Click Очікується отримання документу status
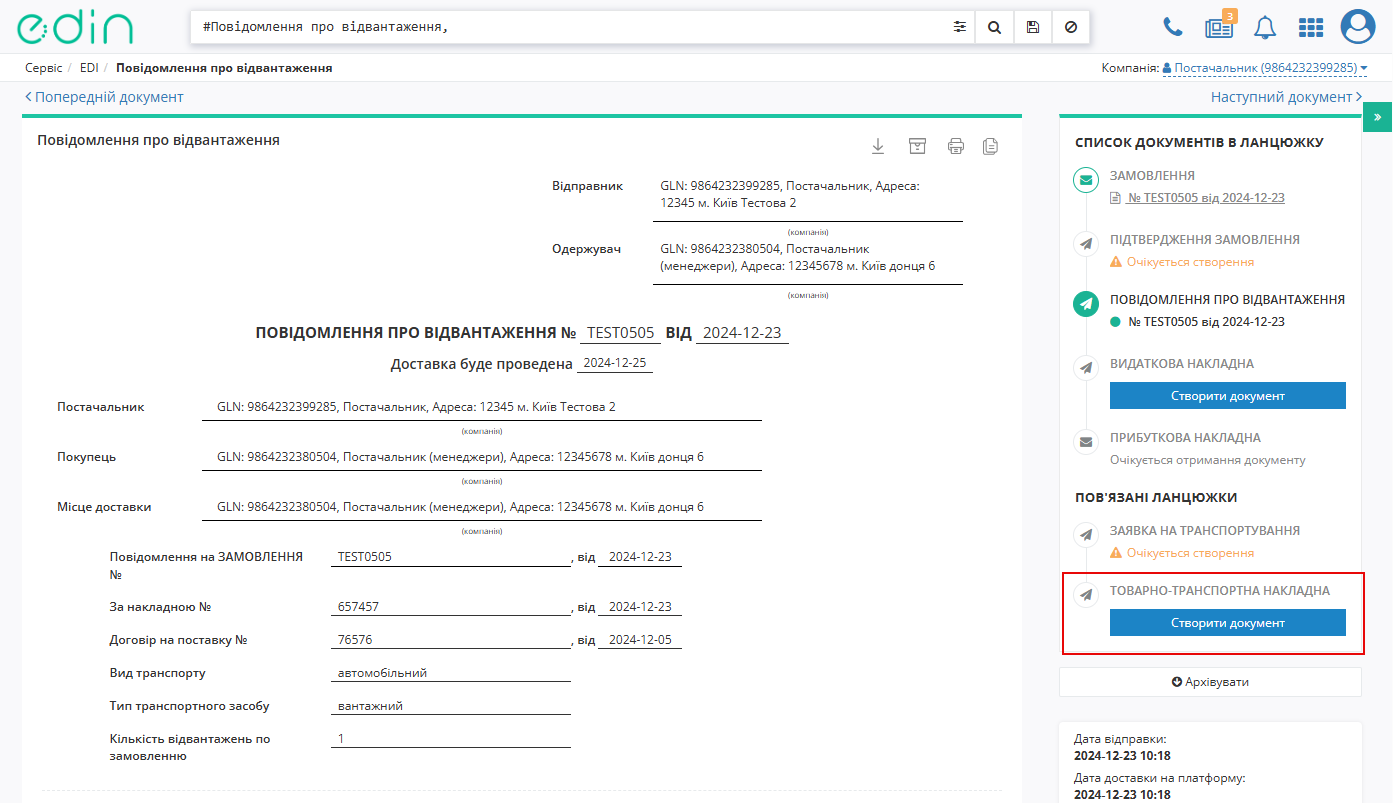This screenshot has height=803, width=1393. (x=1208, y=460)
